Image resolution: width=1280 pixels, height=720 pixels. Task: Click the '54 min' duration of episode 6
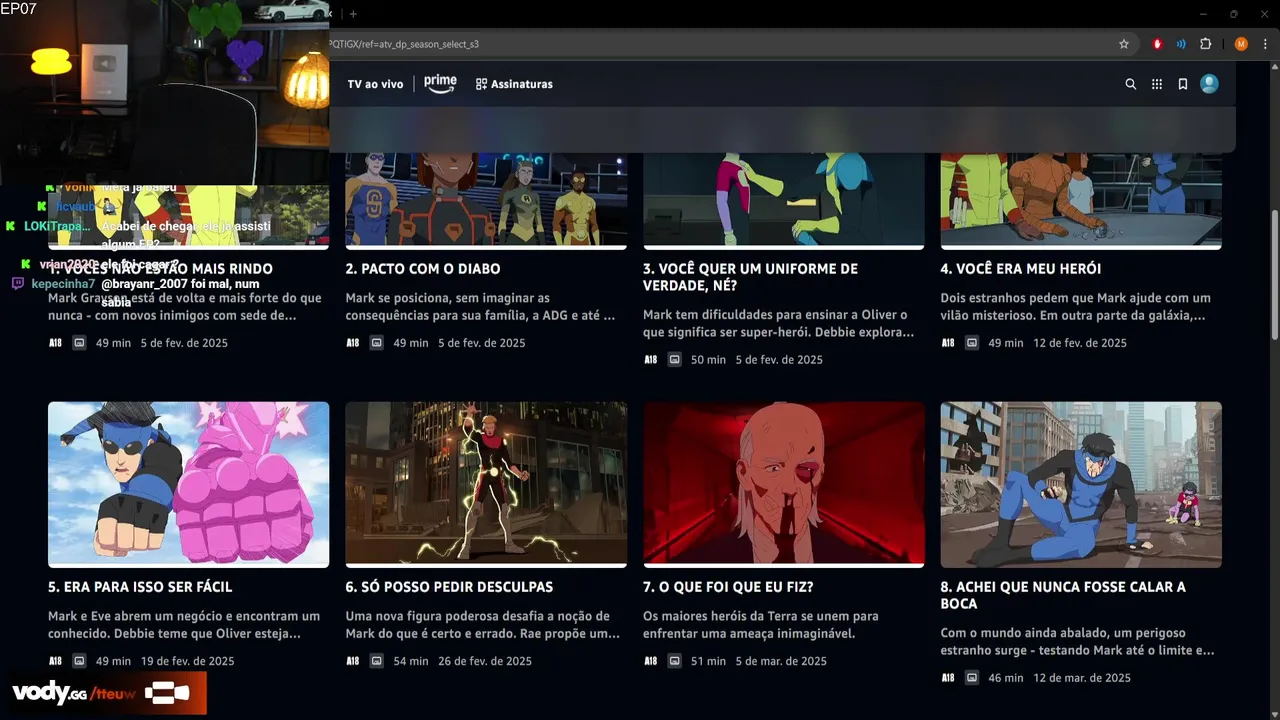click(x=411, y=661)
